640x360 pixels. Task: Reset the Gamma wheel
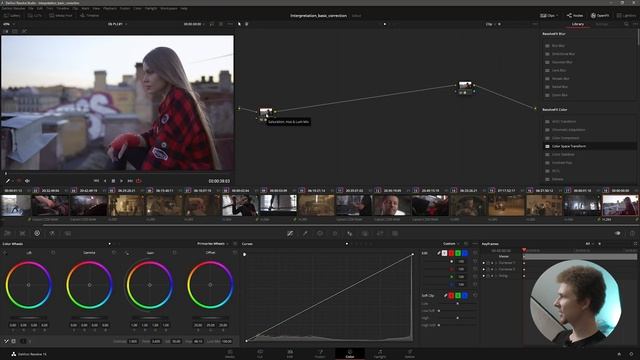click(x=114, y=253)
